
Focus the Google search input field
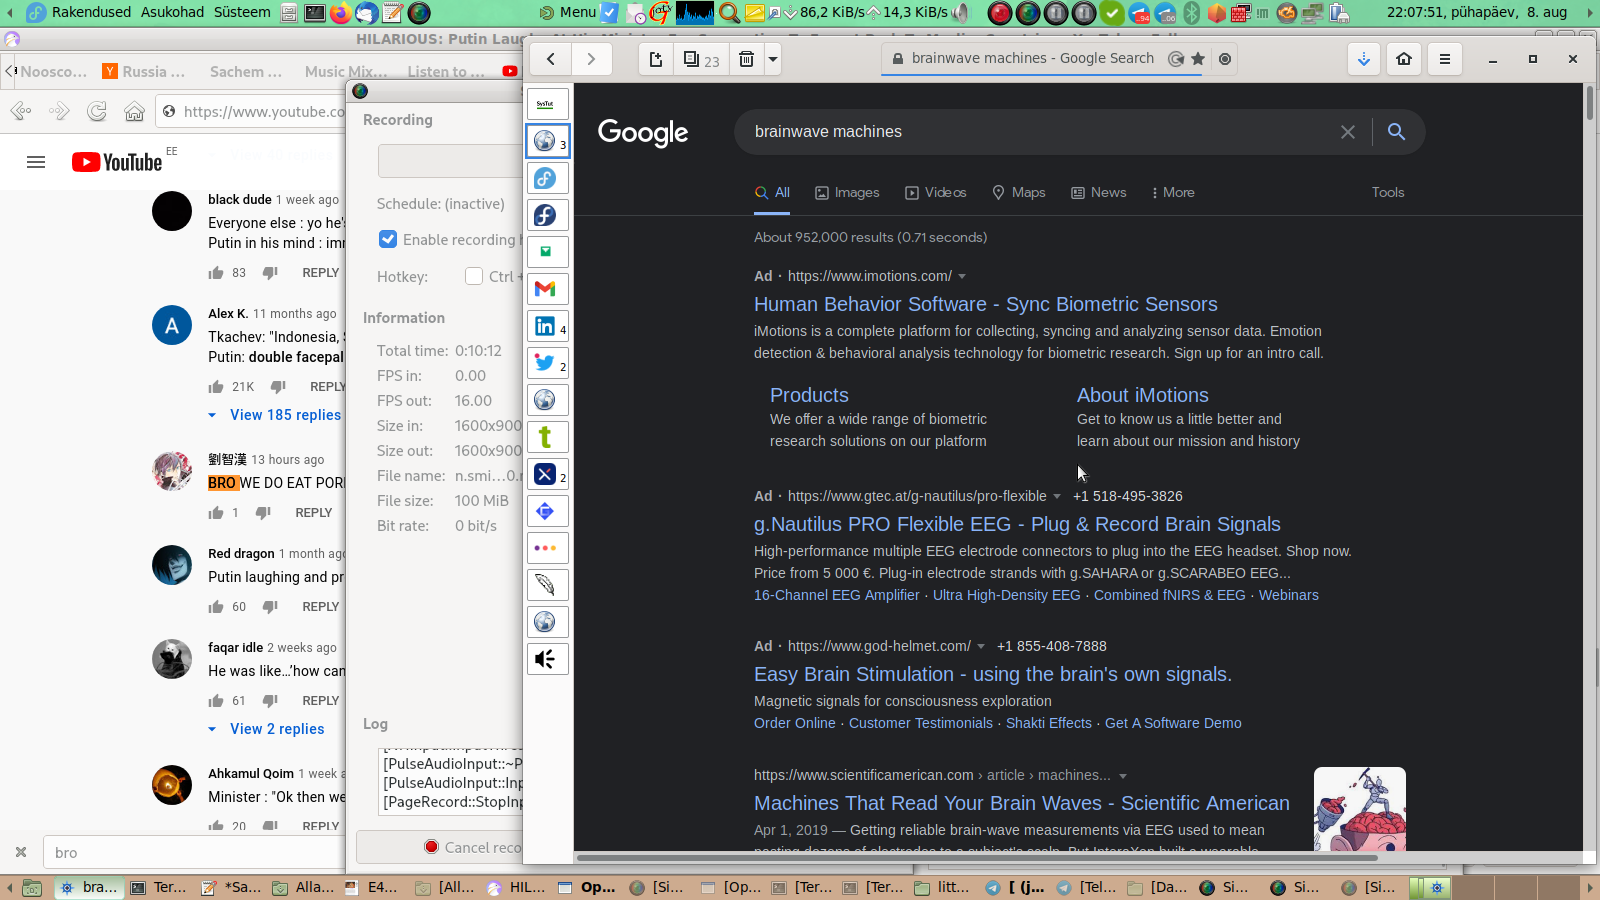[x=1040, y=132]
